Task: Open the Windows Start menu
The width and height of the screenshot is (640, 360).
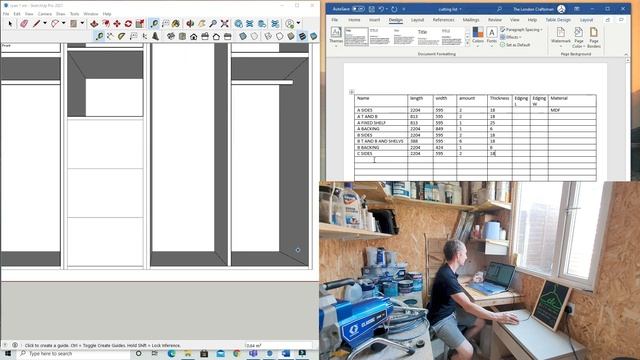Action: [x=8, y=353]
